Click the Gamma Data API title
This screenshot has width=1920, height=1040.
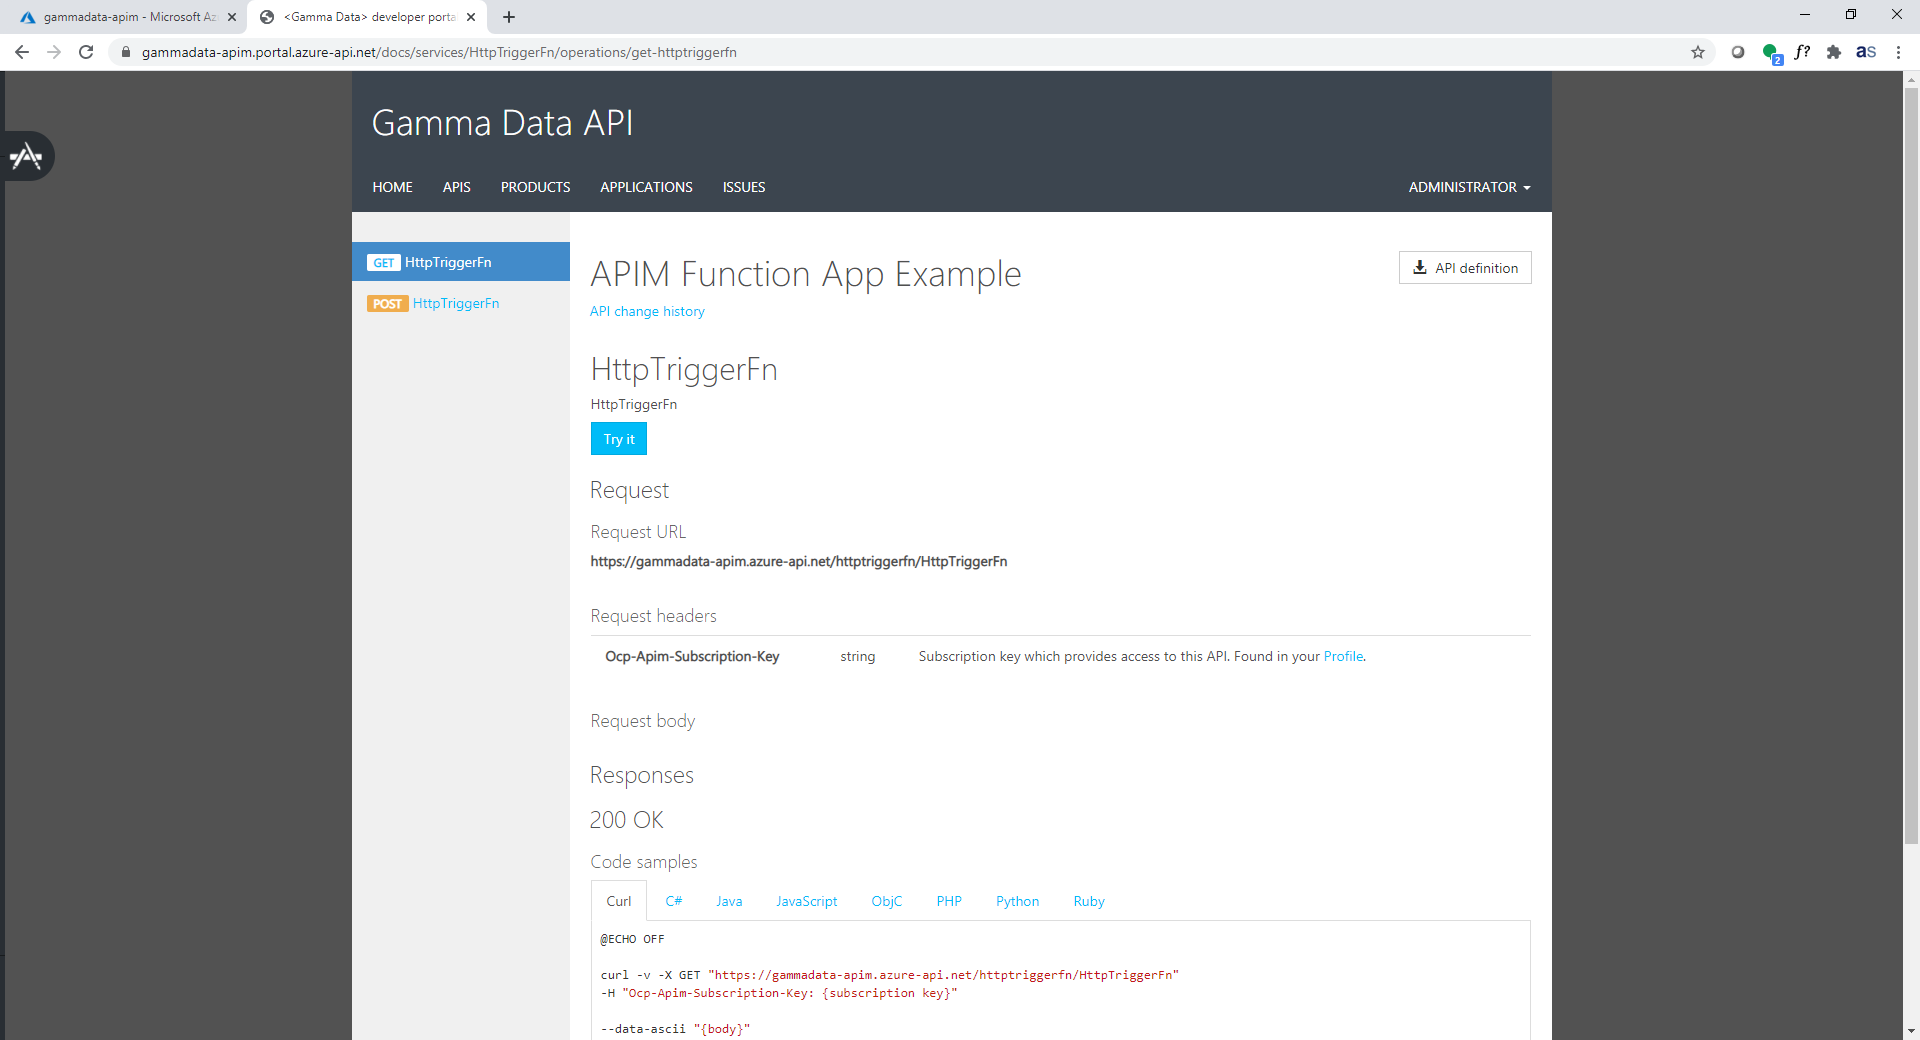(x=502, y=123)
